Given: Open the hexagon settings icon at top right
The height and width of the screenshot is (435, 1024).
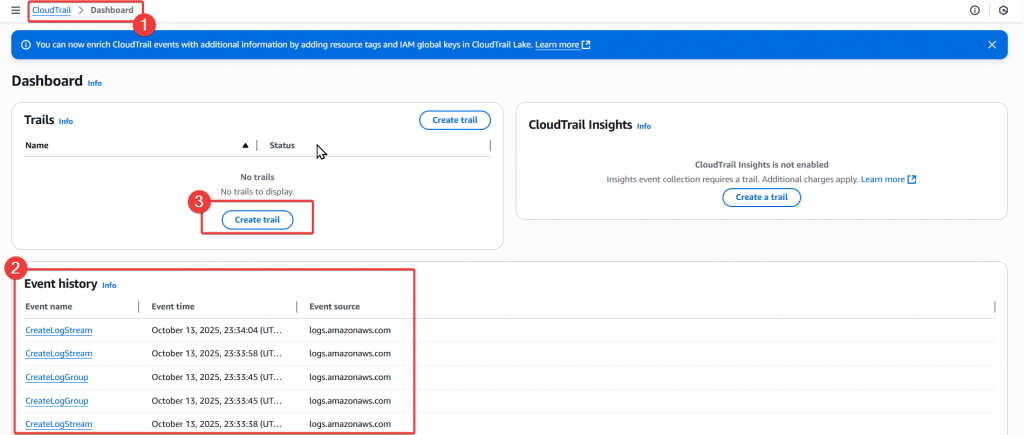Looking at the screenshot, I should [1004, 10].
